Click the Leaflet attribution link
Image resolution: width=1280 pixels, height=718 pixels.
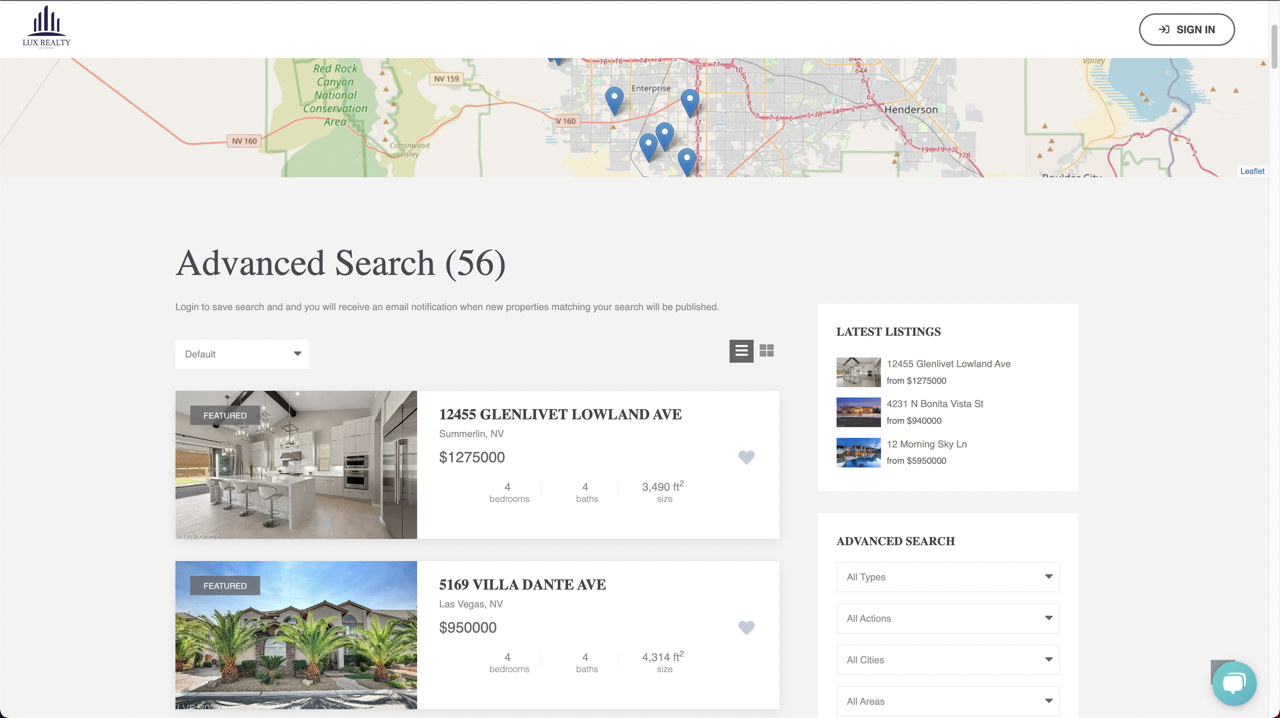1252,171
